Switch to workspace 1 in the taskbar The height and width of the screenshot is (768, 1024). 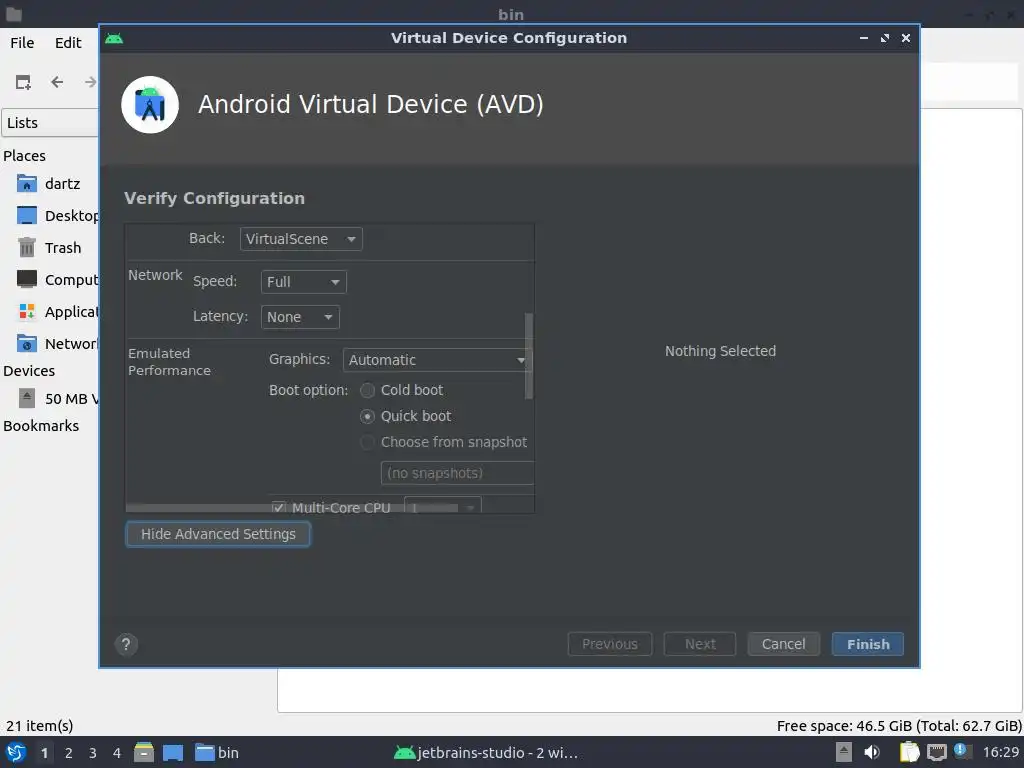tap(44, 753)
